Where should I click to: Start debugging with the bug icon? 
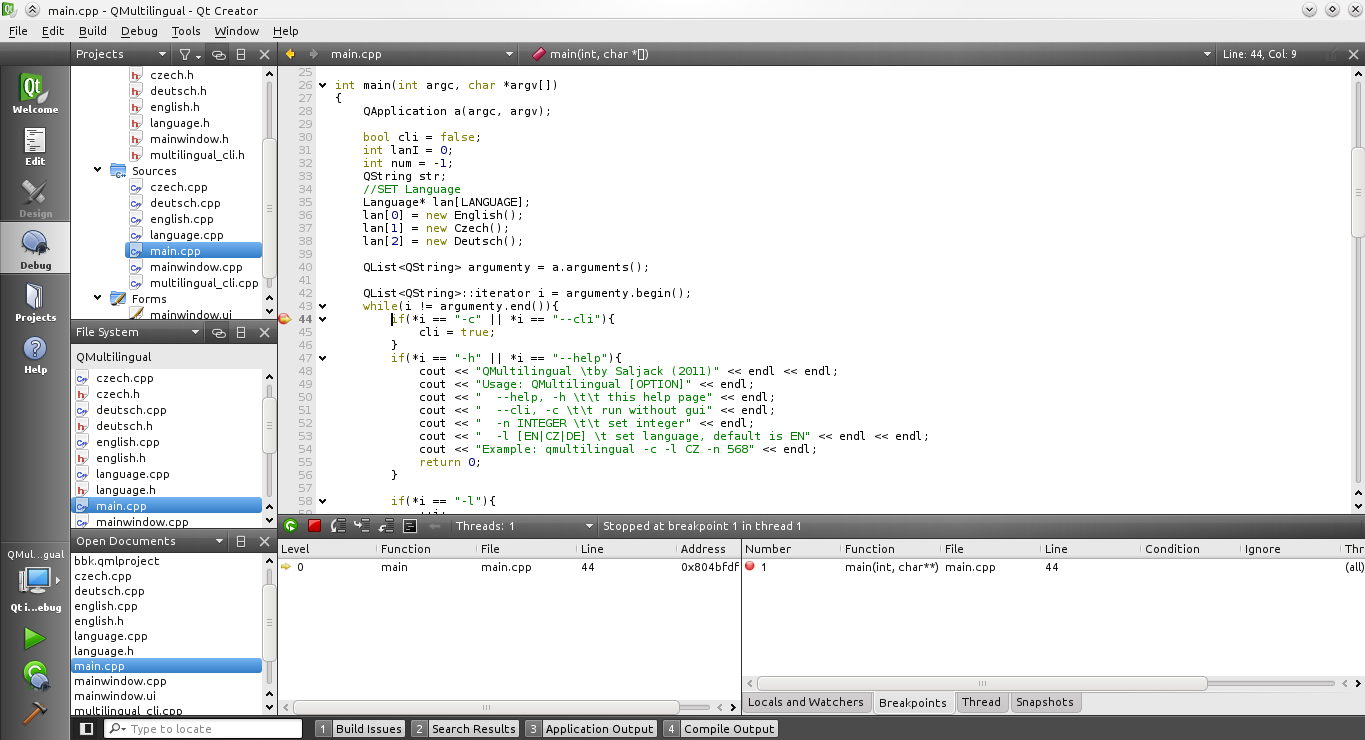click(35, 675)
